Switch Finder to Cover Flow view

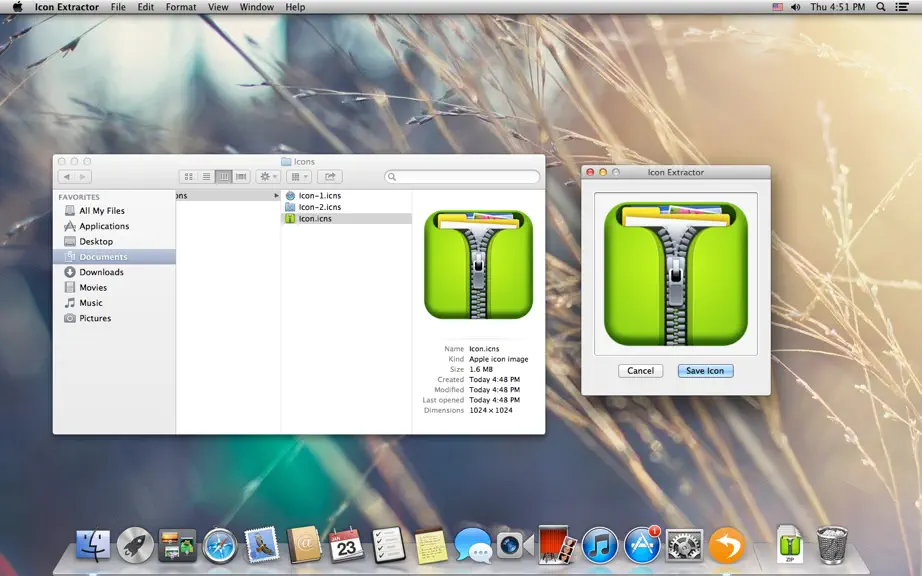coord(241,176)
